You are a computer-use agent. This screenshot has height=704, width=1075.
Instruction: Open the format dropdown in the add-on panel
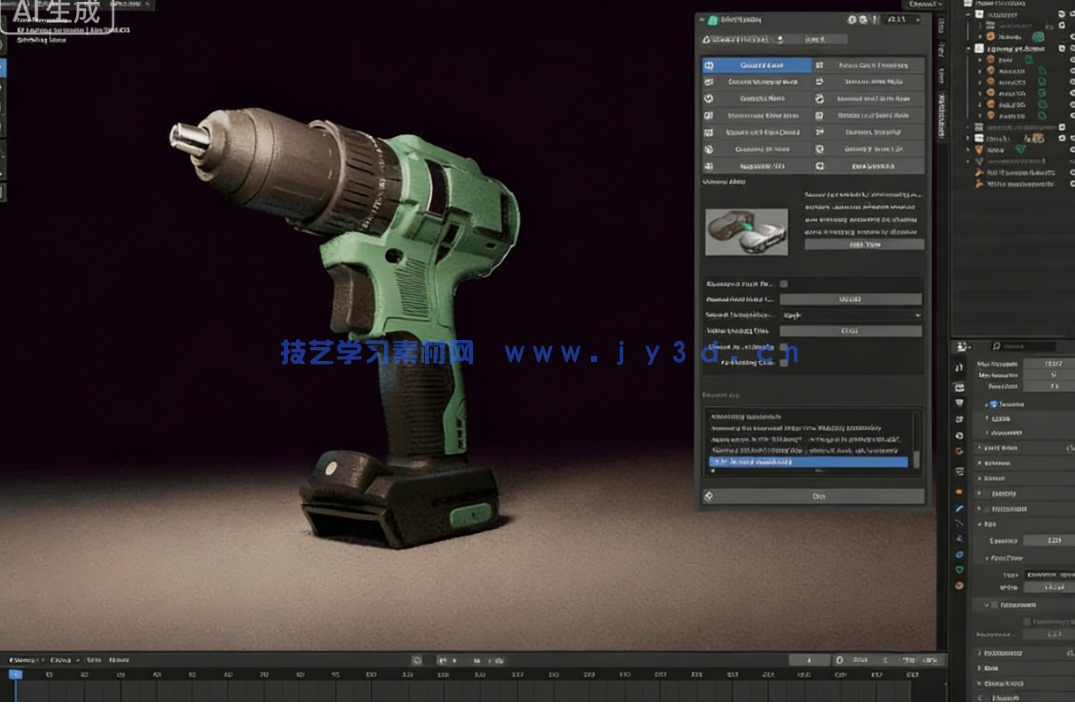tap(851, 315)
